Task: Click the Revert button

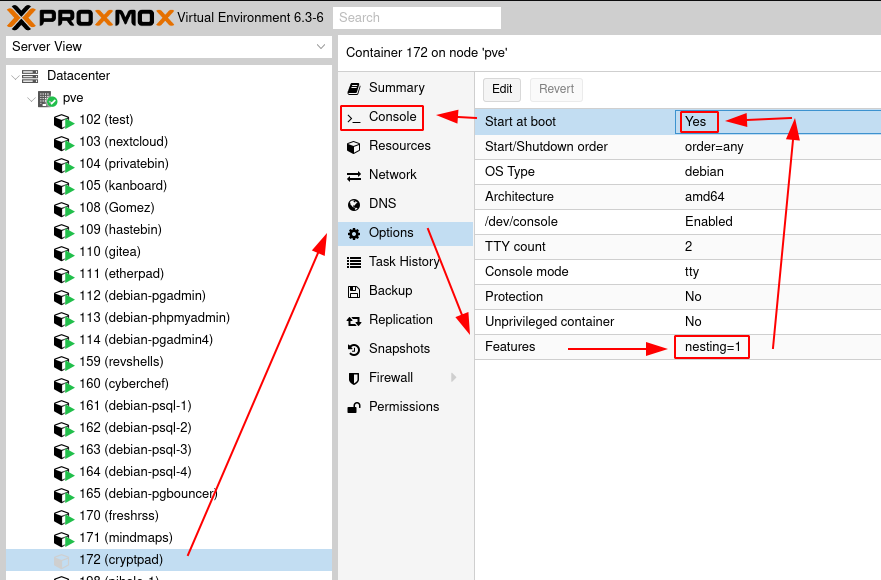Action: coord(556,89)
